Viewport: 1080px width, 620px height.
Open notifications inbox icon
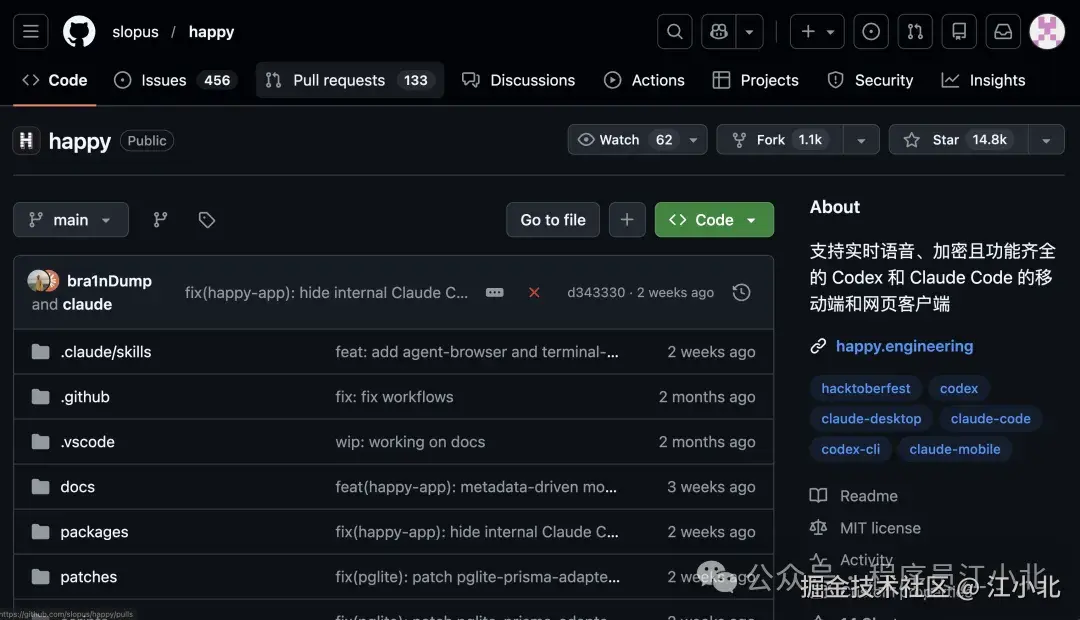(x=1003, y=32)
